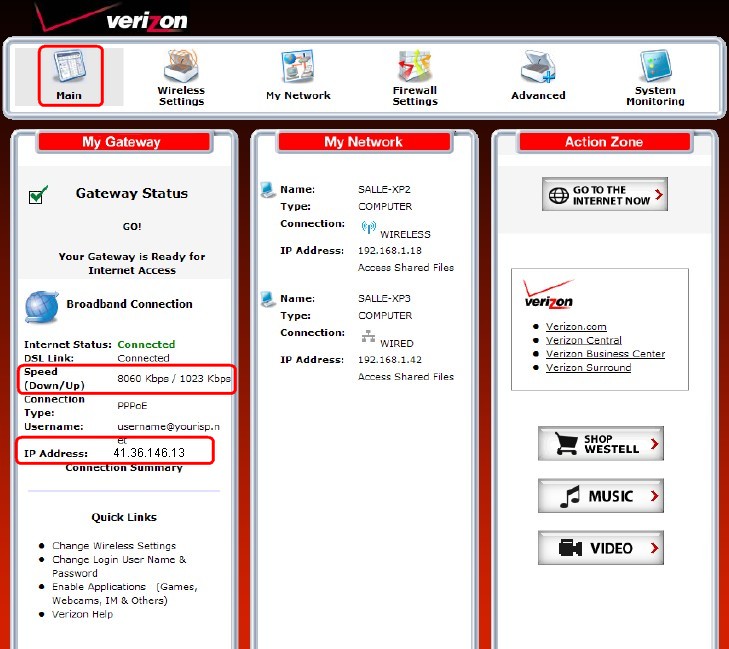The image size is (729, 649).
Task: Open Wireless Settings router icon
Action: (x=181, y=66)
